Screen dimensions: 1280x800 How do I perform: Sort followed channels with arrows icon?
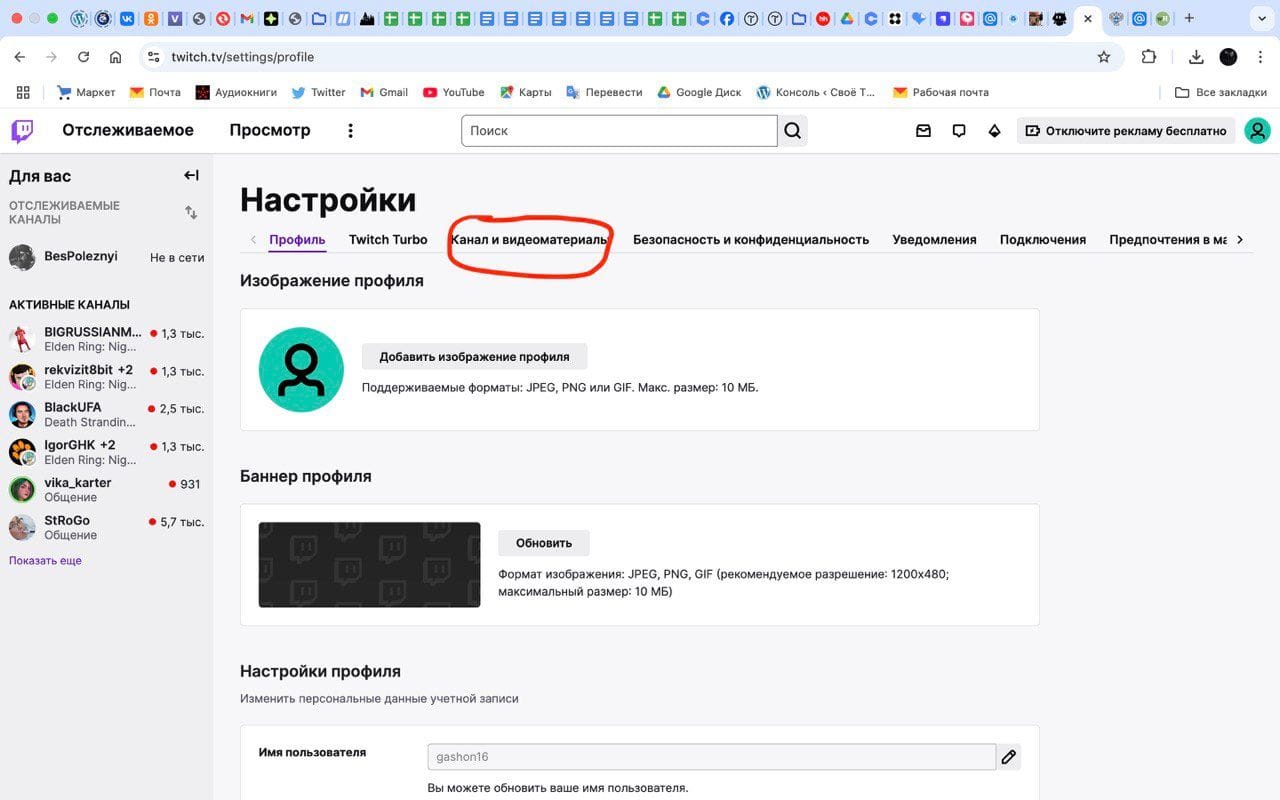pyautogui.click(x=191, y=212)
